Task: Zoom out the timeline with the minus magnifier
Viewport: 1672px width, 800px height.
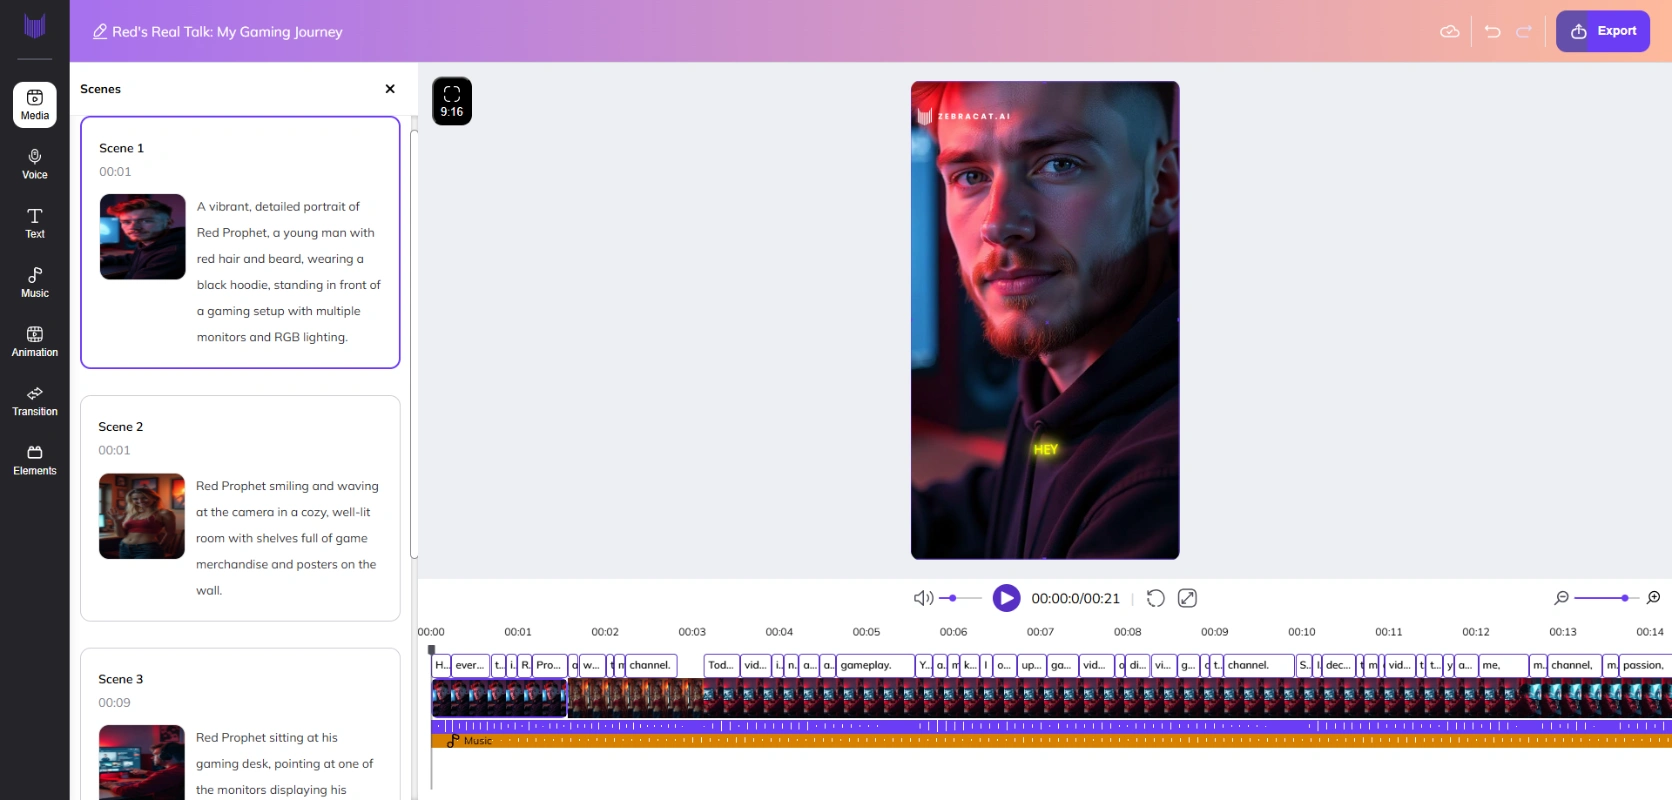Action: click(1561, 598)
